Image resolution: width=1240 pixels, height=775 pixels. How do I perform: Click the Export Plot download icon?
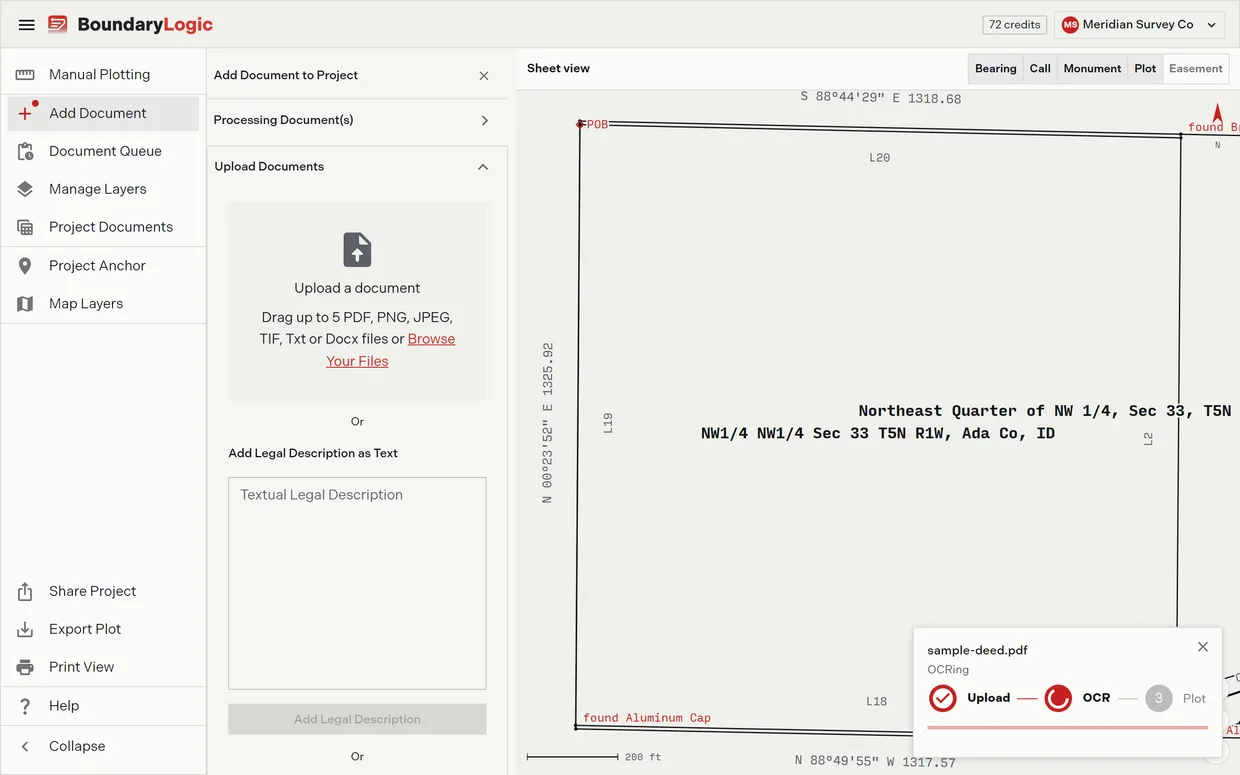[26, 629]
